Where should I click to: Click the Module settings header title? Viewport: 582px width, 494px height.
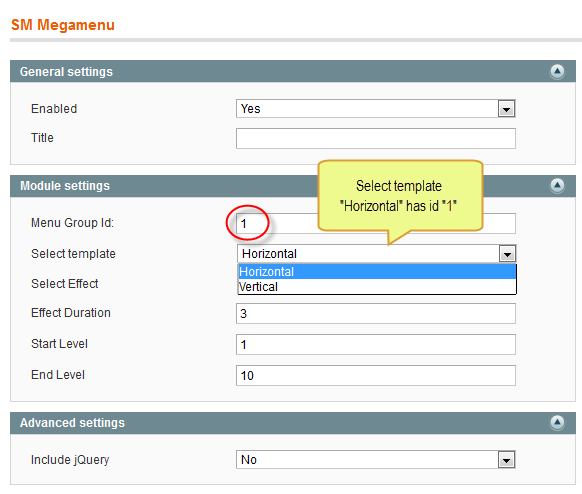(65, 186)
